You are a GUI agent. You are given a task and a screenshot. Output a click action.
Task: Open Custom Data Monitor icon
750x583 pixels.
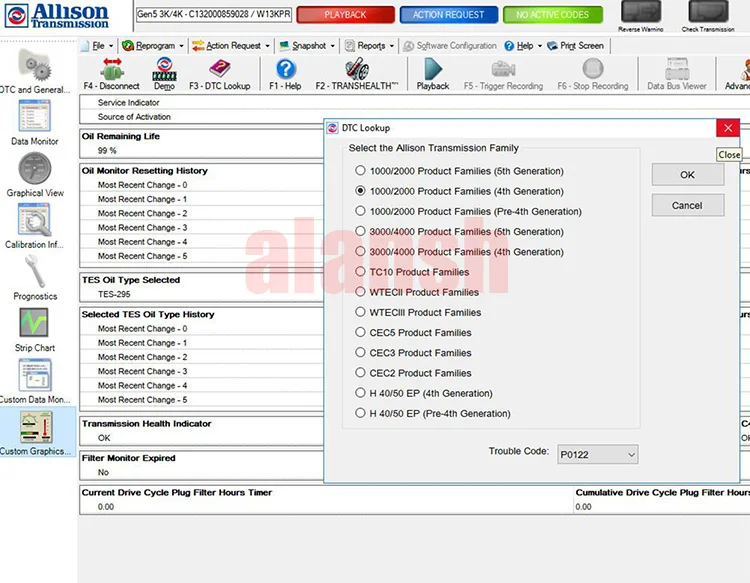35,374
